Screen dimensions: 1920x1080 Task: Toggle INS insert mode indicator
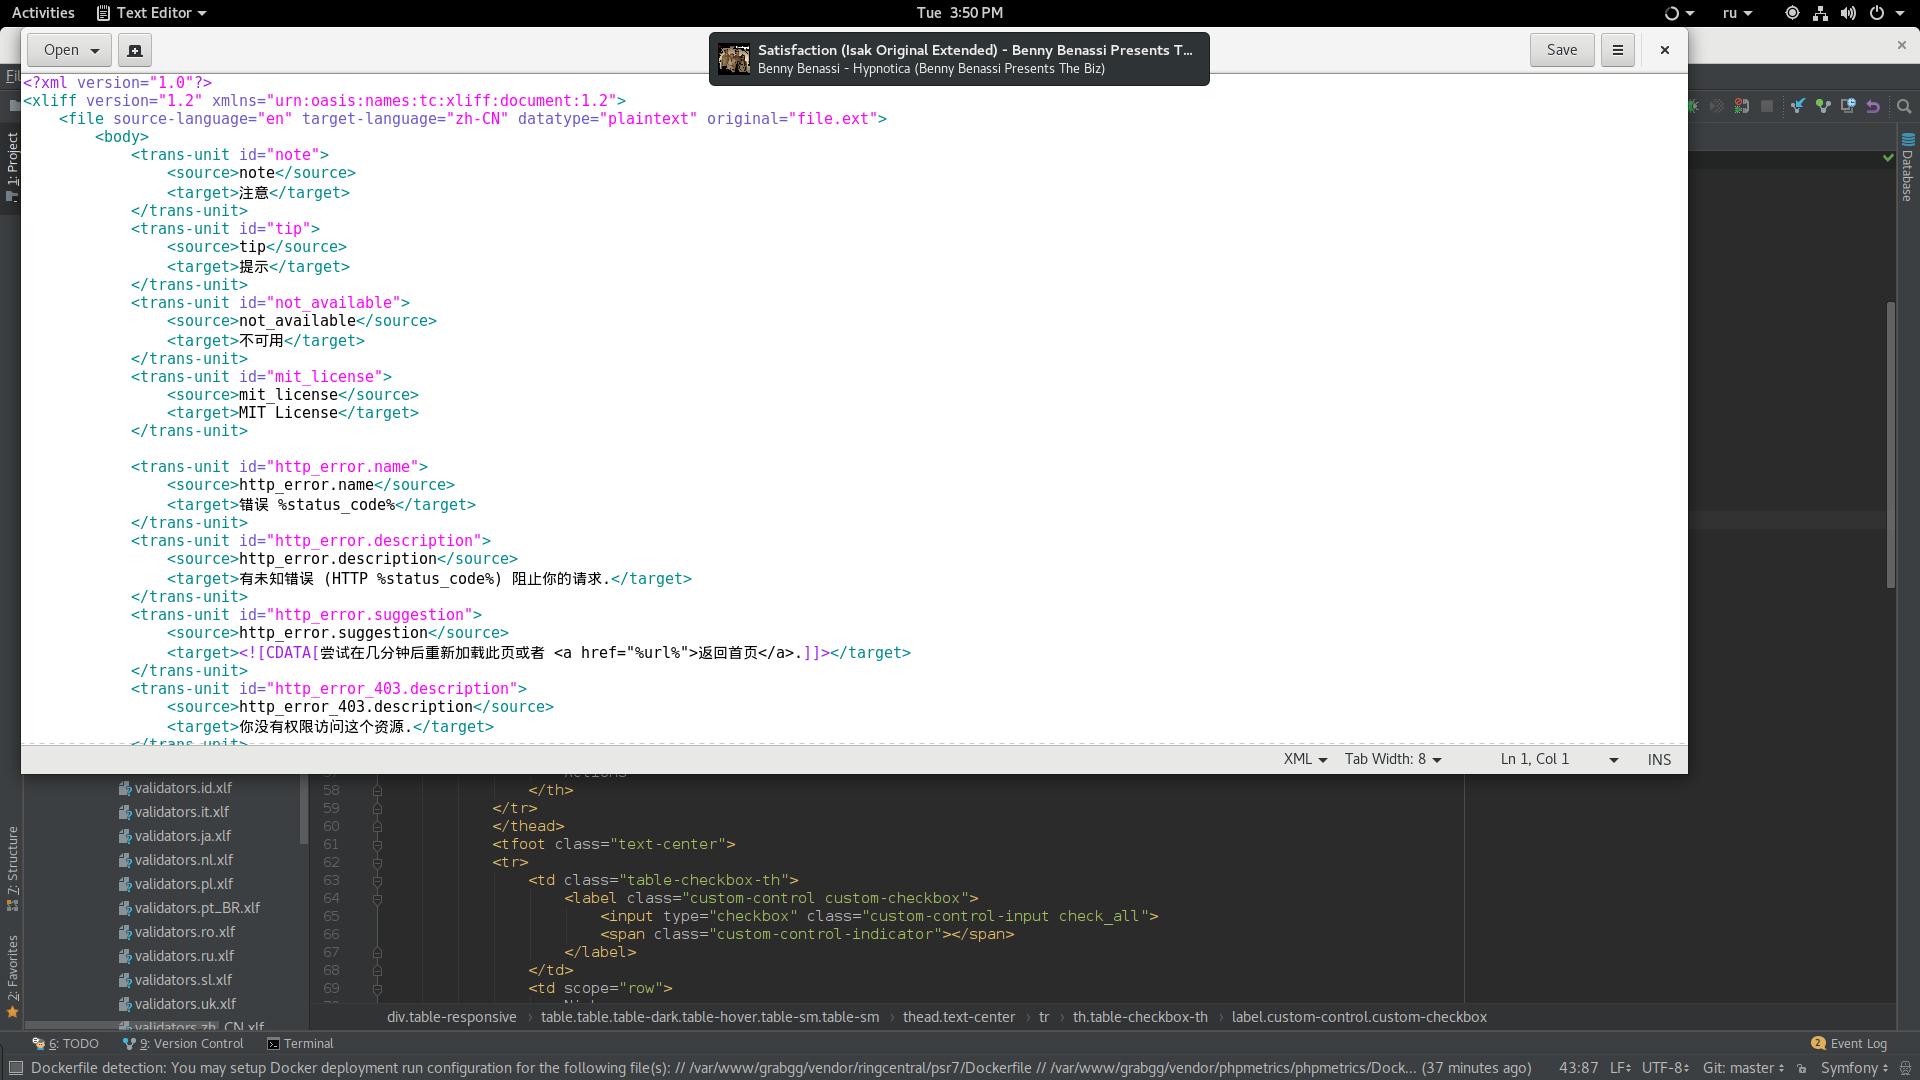click(1659, 759)
